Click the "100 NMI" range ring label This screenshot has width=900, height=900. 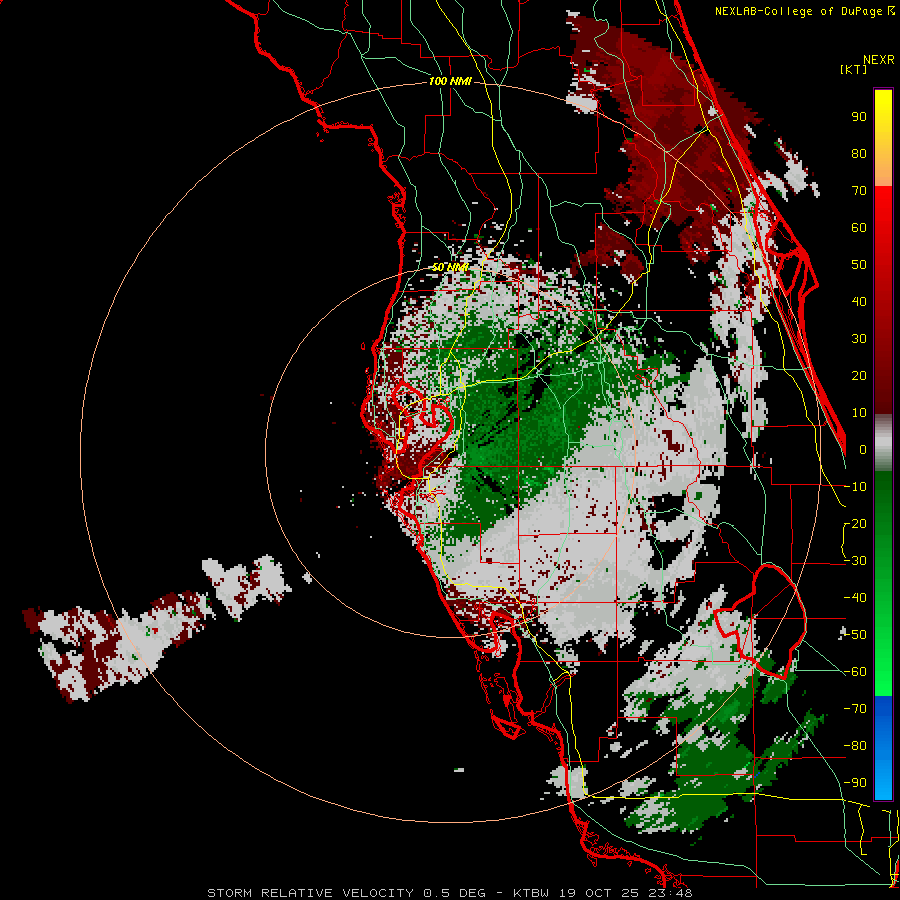[x=450, y=81]
